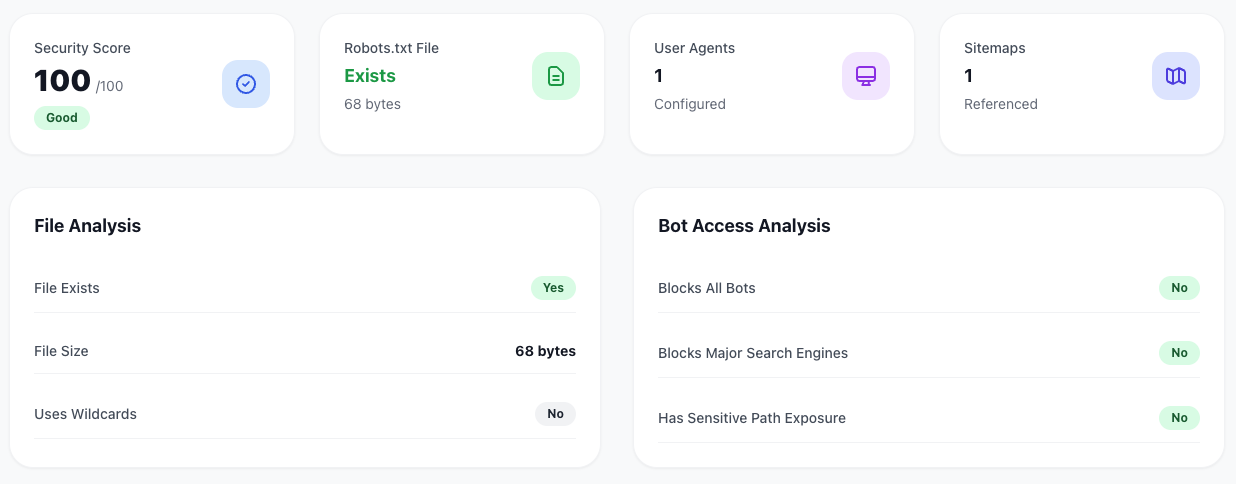The width and height of the screenshot is (1236, 484).
Task: Click the Security Score checkmark icon
Action: click(x=246, y=84)
